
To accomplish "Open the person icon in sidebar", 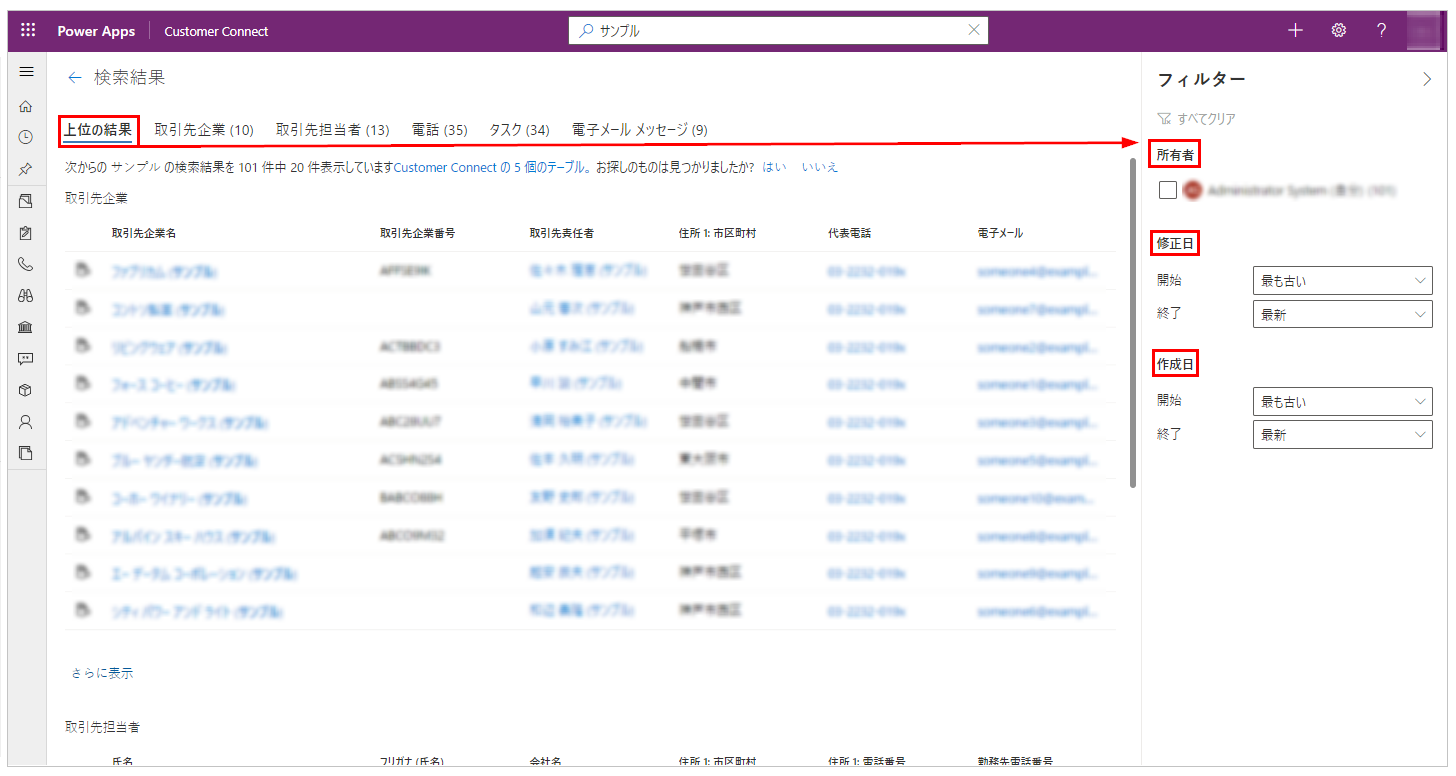I will pos(26,422).
